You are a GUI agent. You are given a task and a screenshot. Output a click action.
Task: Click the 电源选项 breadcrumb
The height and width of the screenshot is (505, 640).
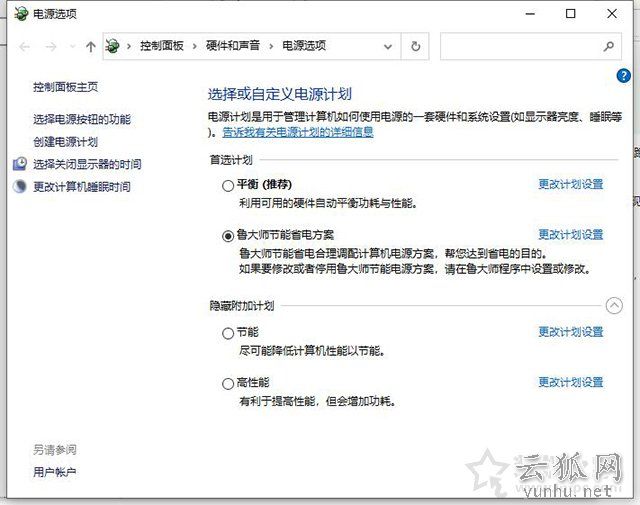pos(304,46)
